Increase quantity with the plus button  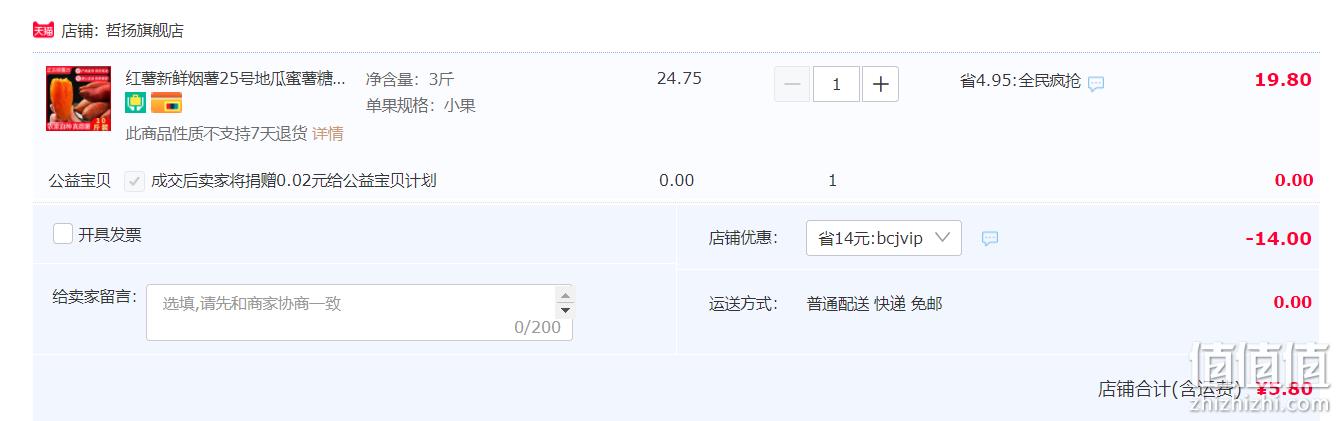click(x=880, y=84)
